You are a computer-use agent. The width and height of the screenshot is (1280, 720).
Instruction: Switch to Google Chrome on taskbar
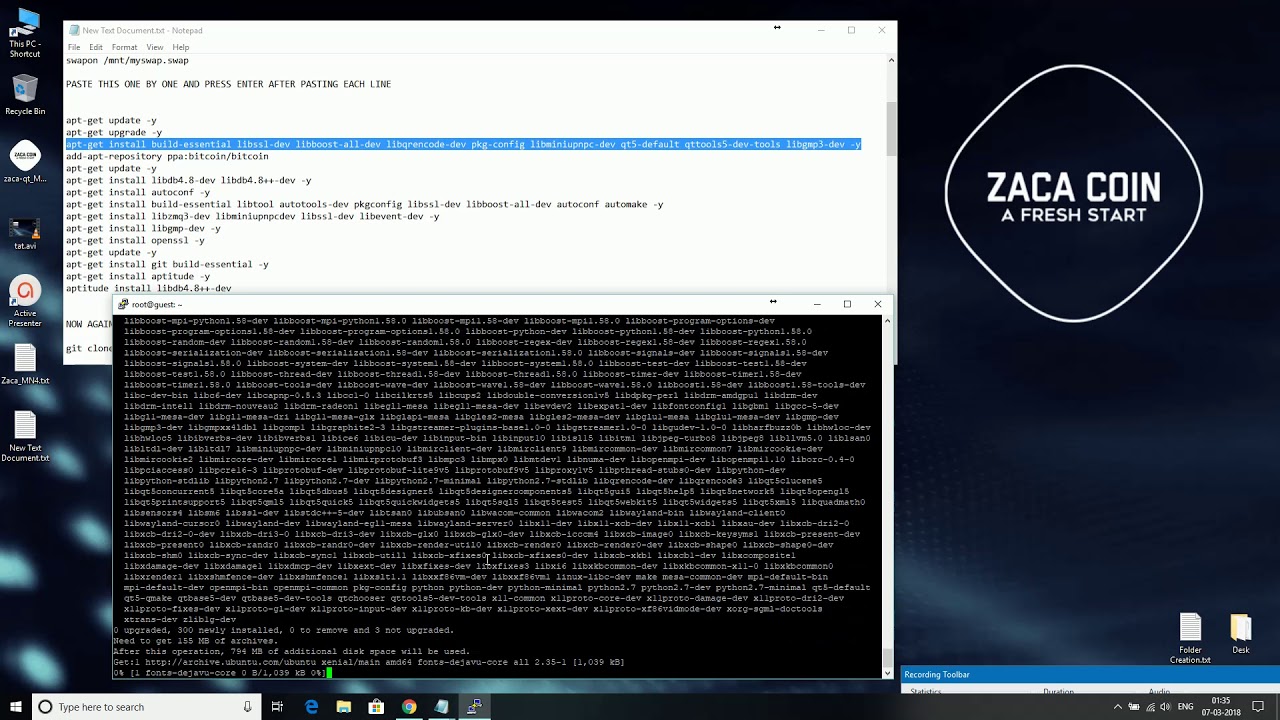409,707
